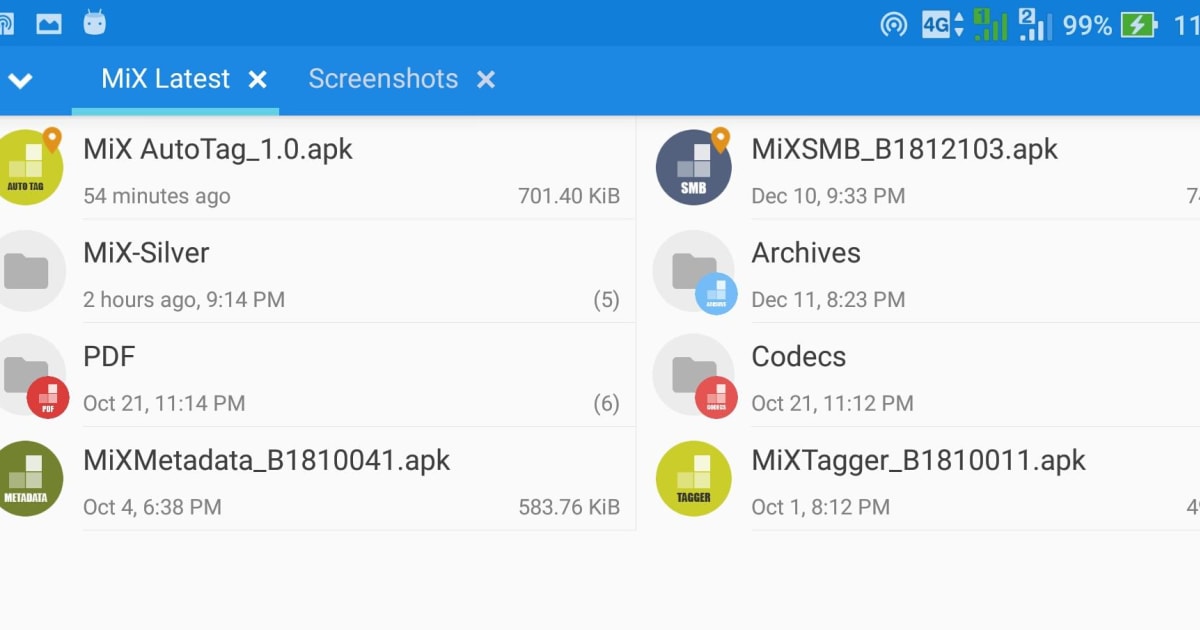Switch to the Screenshots tab
Screen dimensions: 1200x630
coord(384,79)
